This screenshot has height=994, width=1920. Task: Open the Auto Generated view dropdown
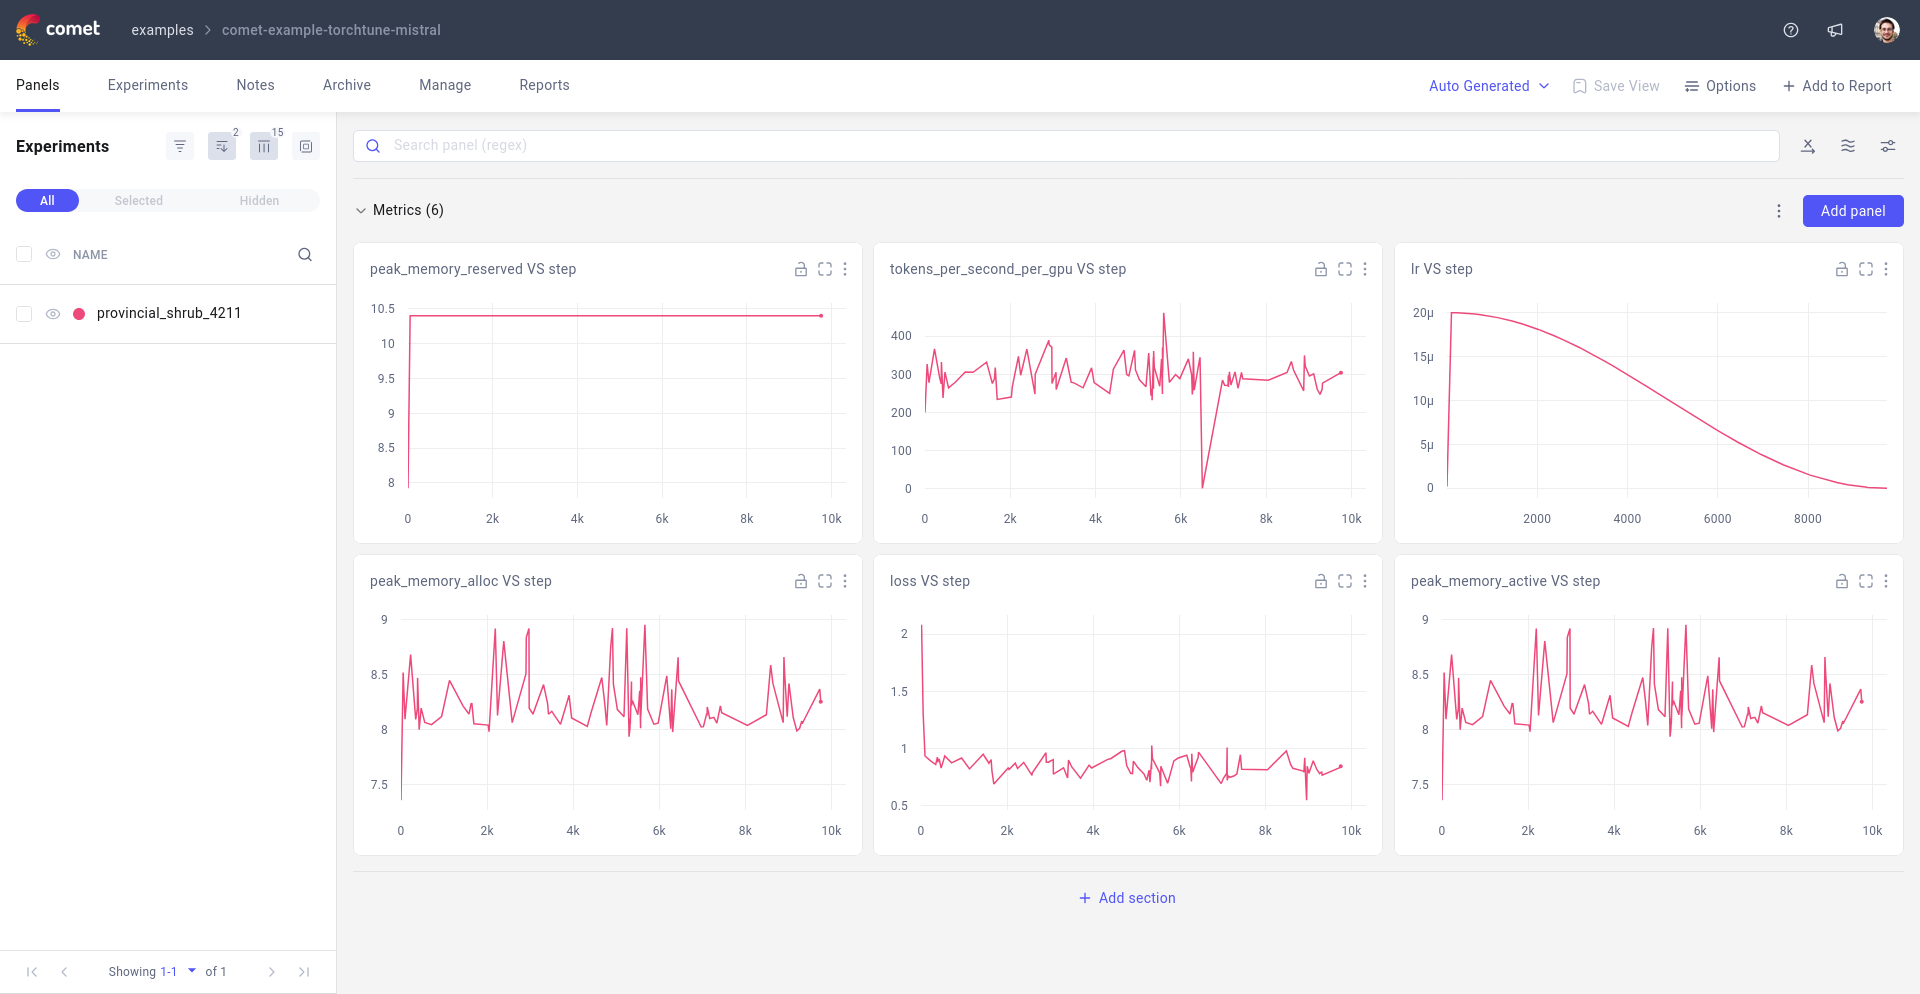tap(1489, 86)
